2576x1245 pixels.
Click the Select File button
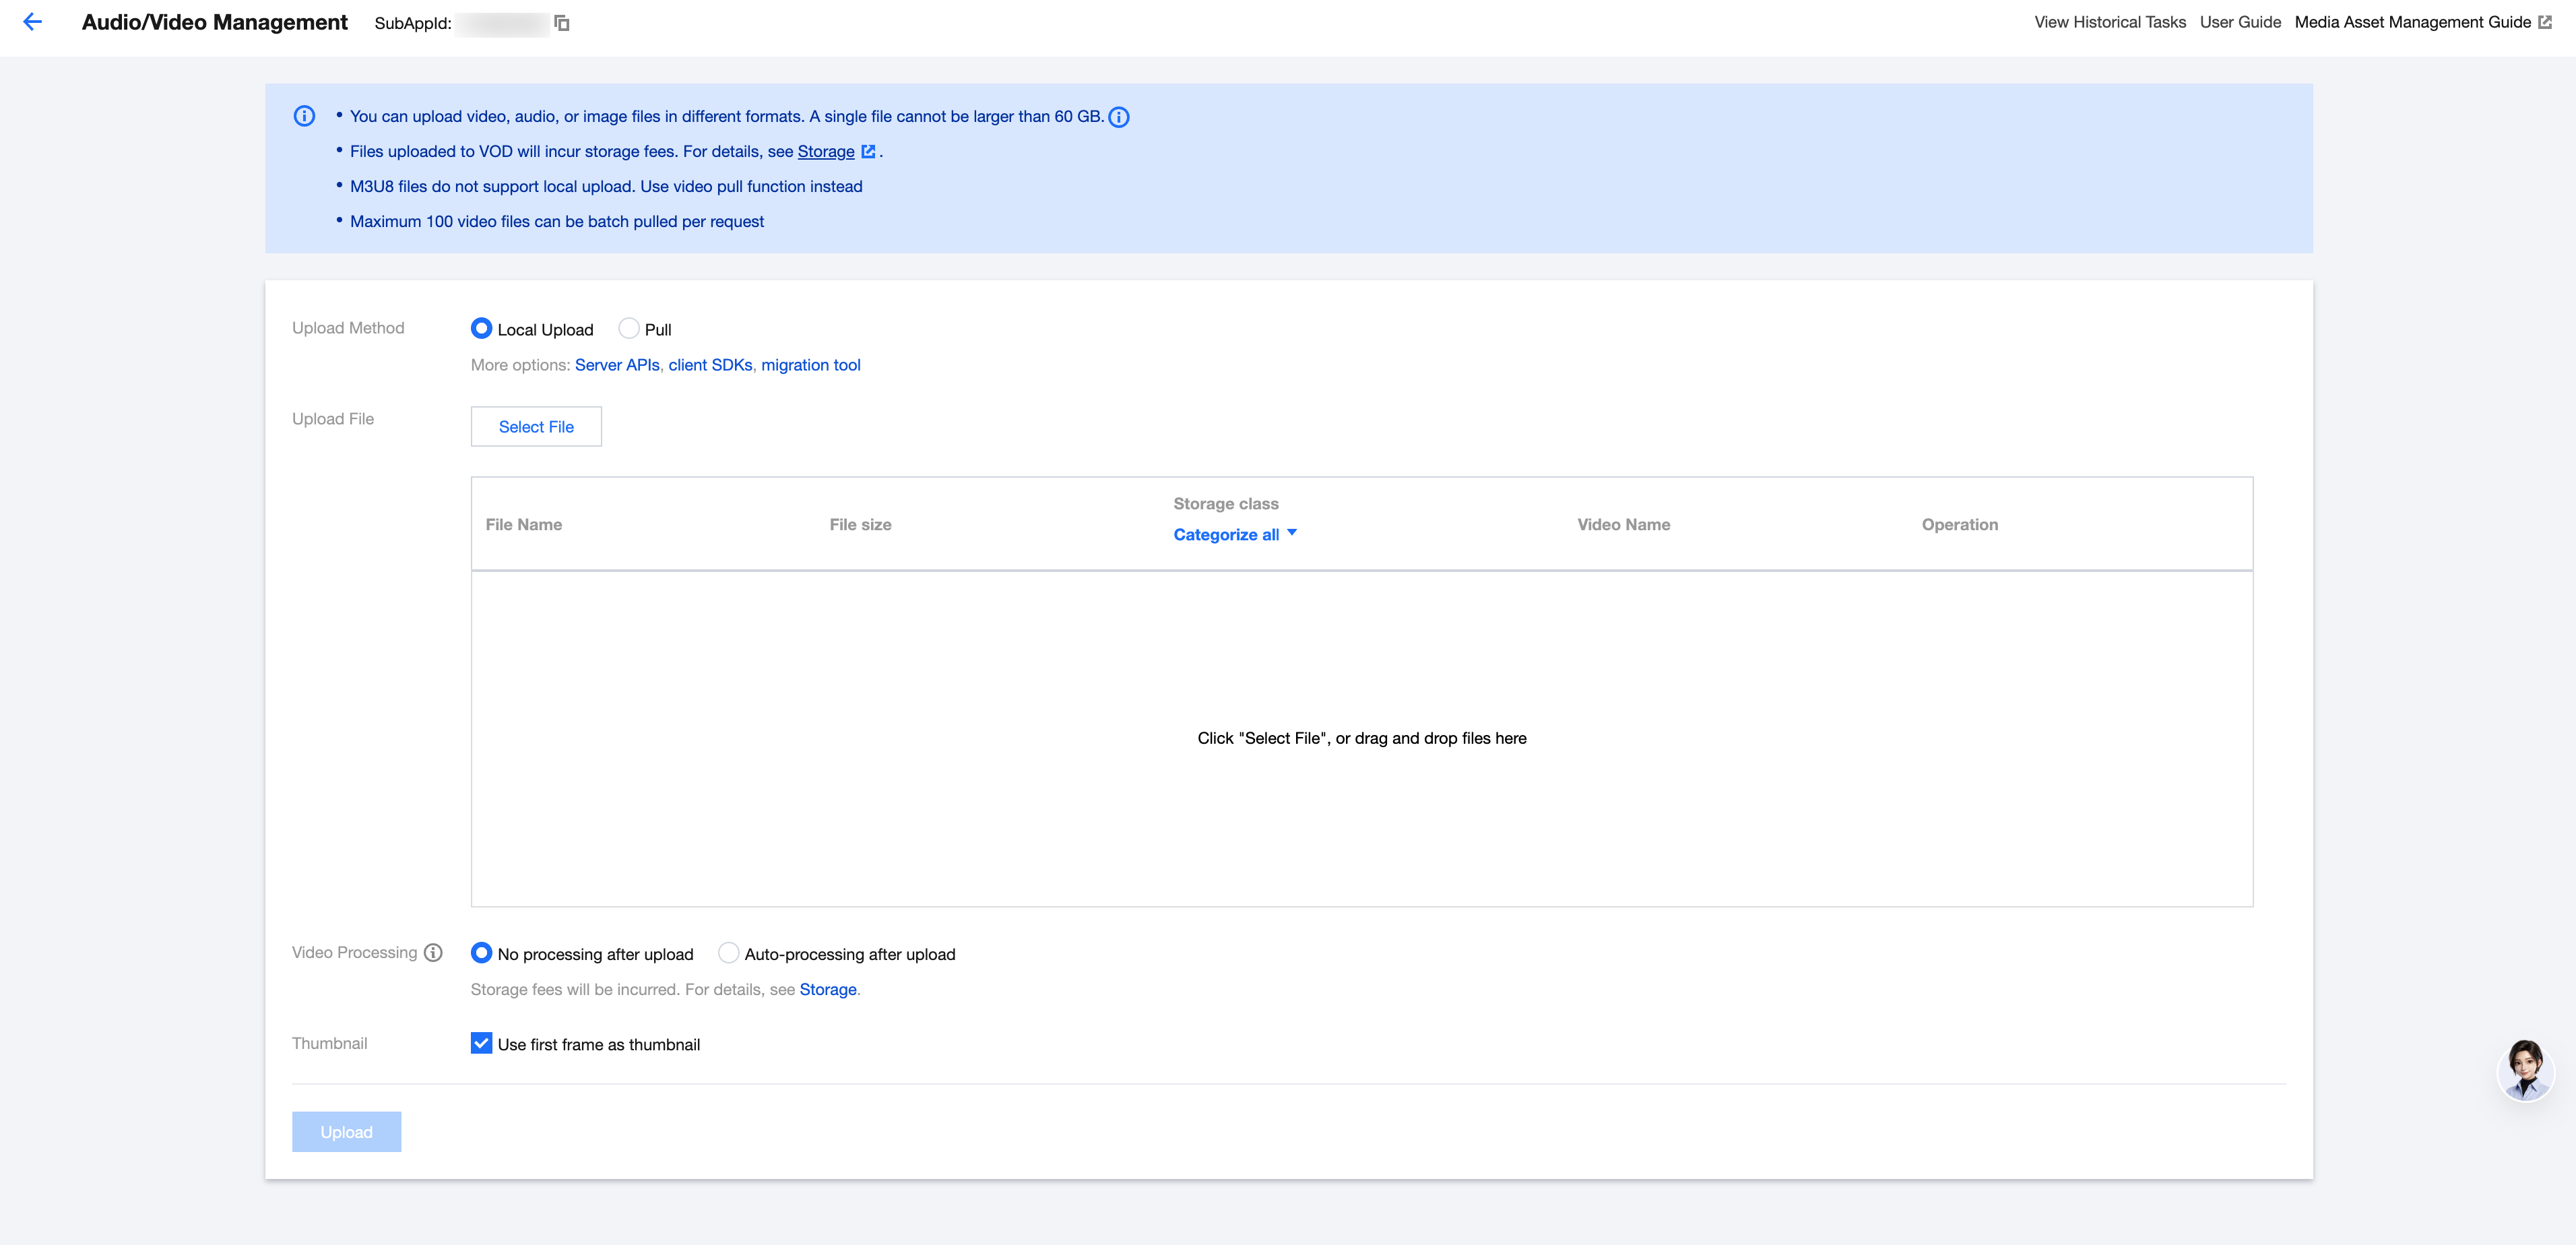point(536,427)
